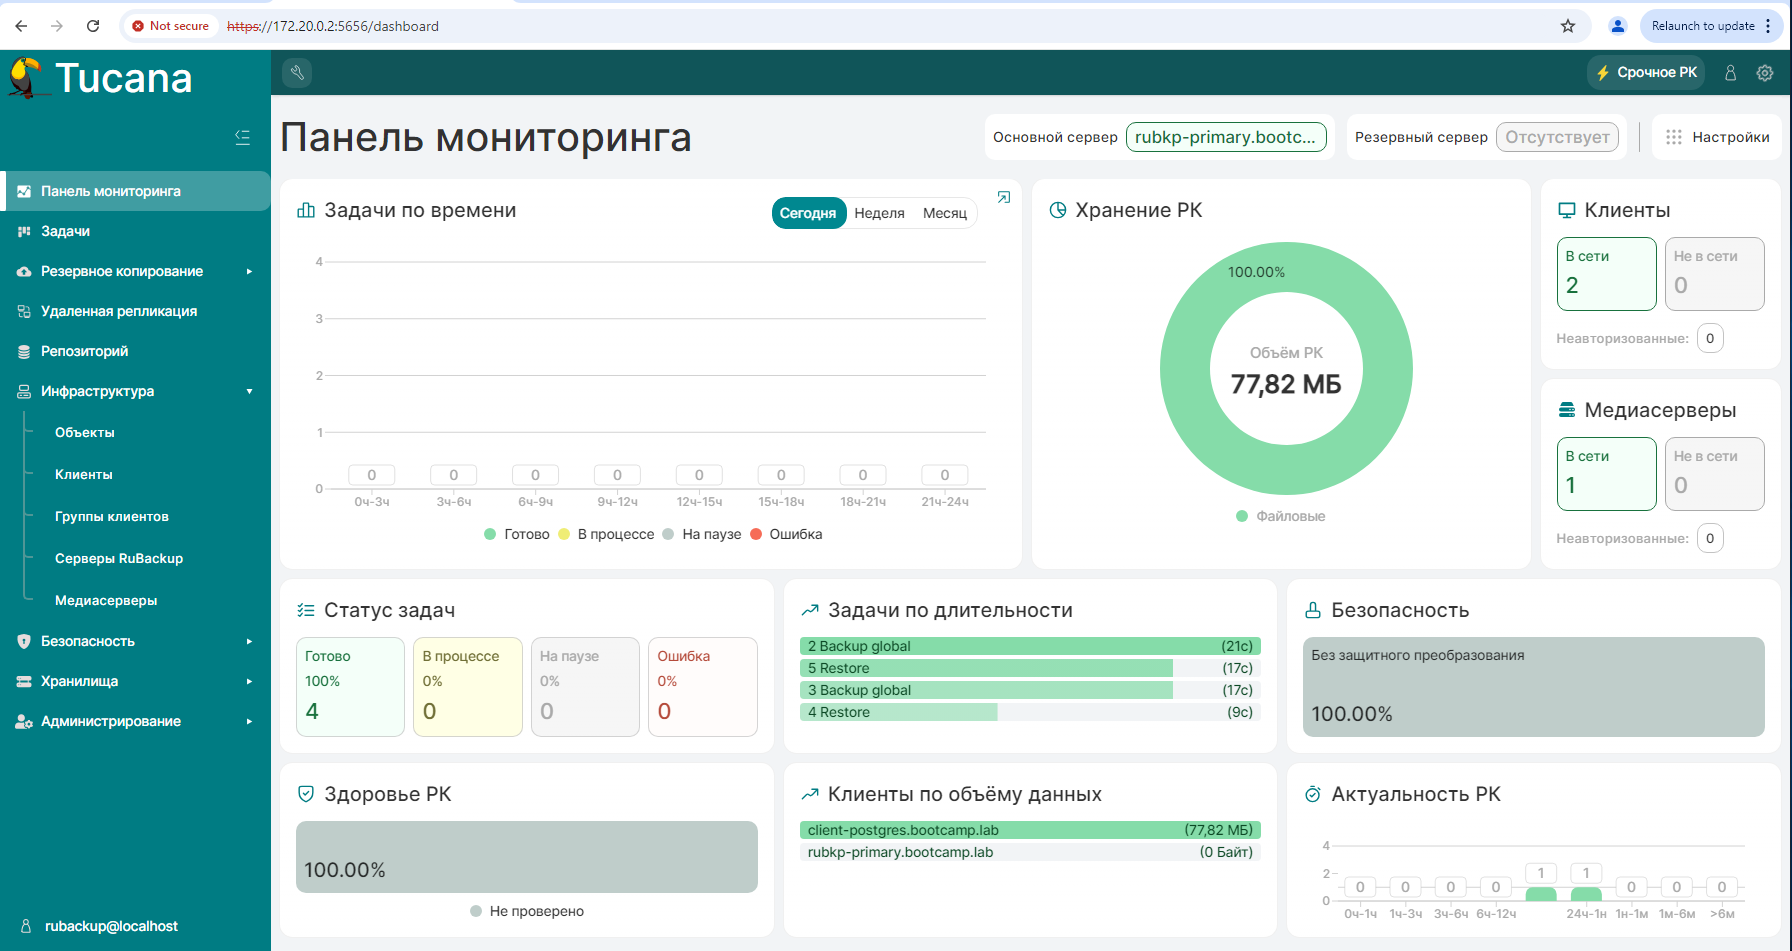
Task: Toggle the Готово legend color marker
Action: point(490,534)
